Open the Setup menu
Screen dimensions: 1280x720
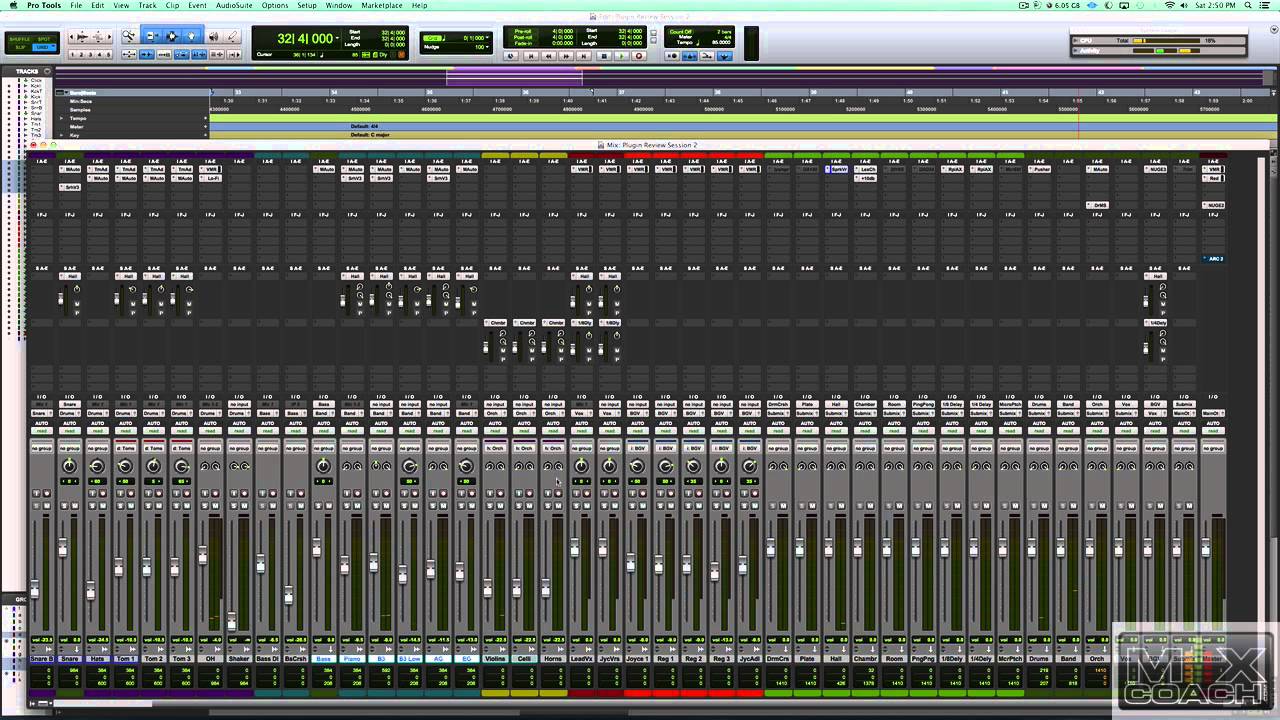[307, 5]
